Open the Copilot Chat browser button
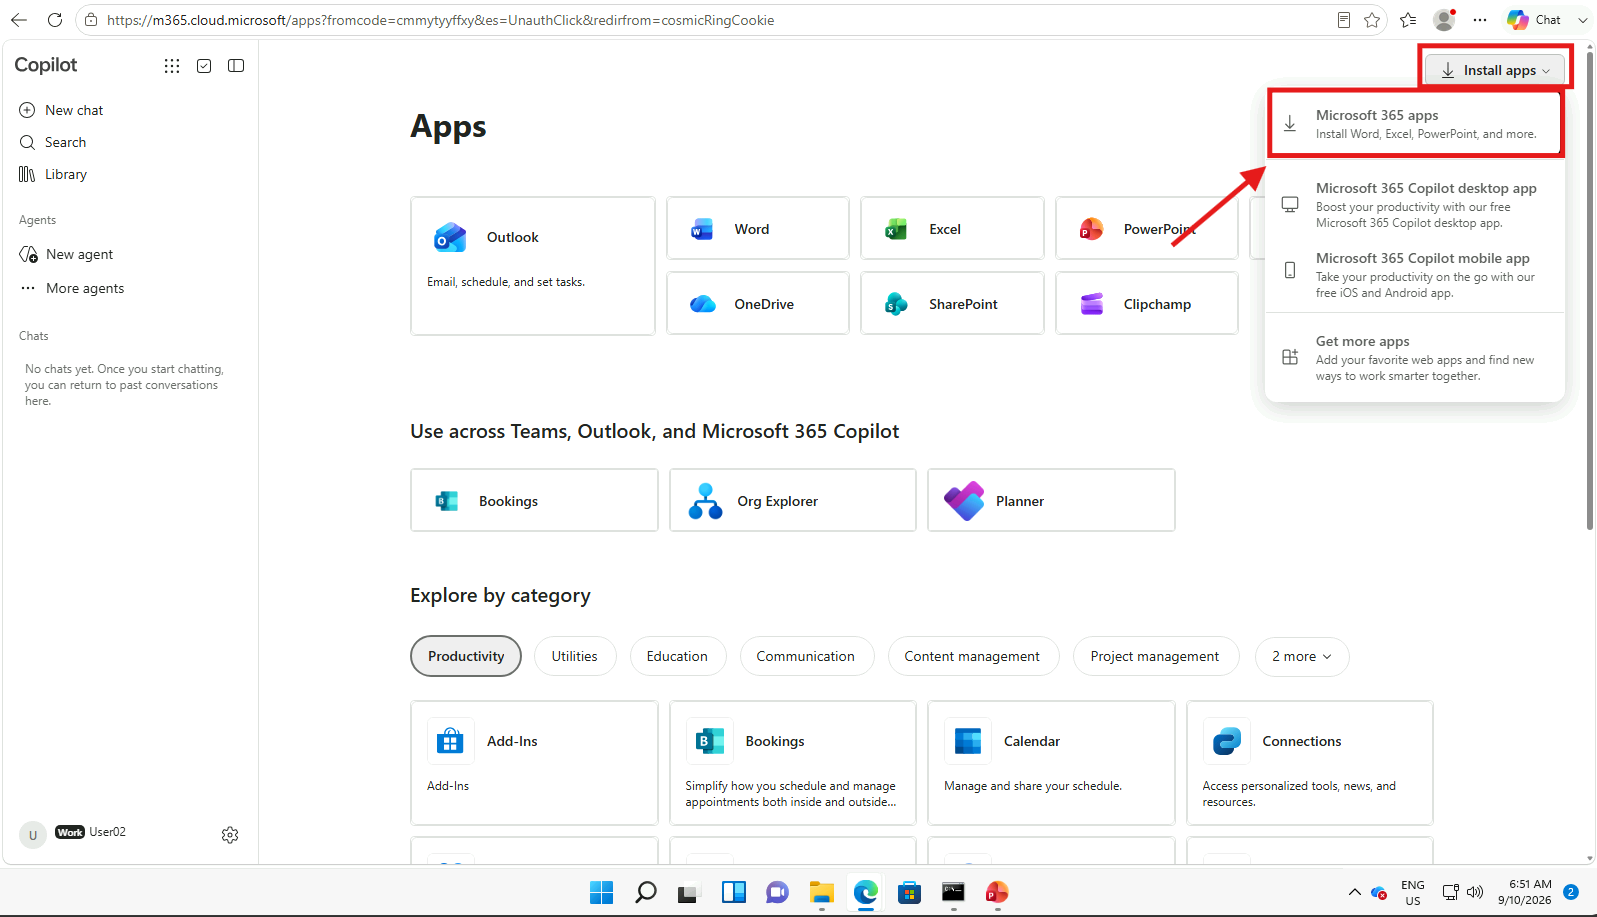Image resolution: width=1597 pixels, height=917 pixels. point(1534,20)
